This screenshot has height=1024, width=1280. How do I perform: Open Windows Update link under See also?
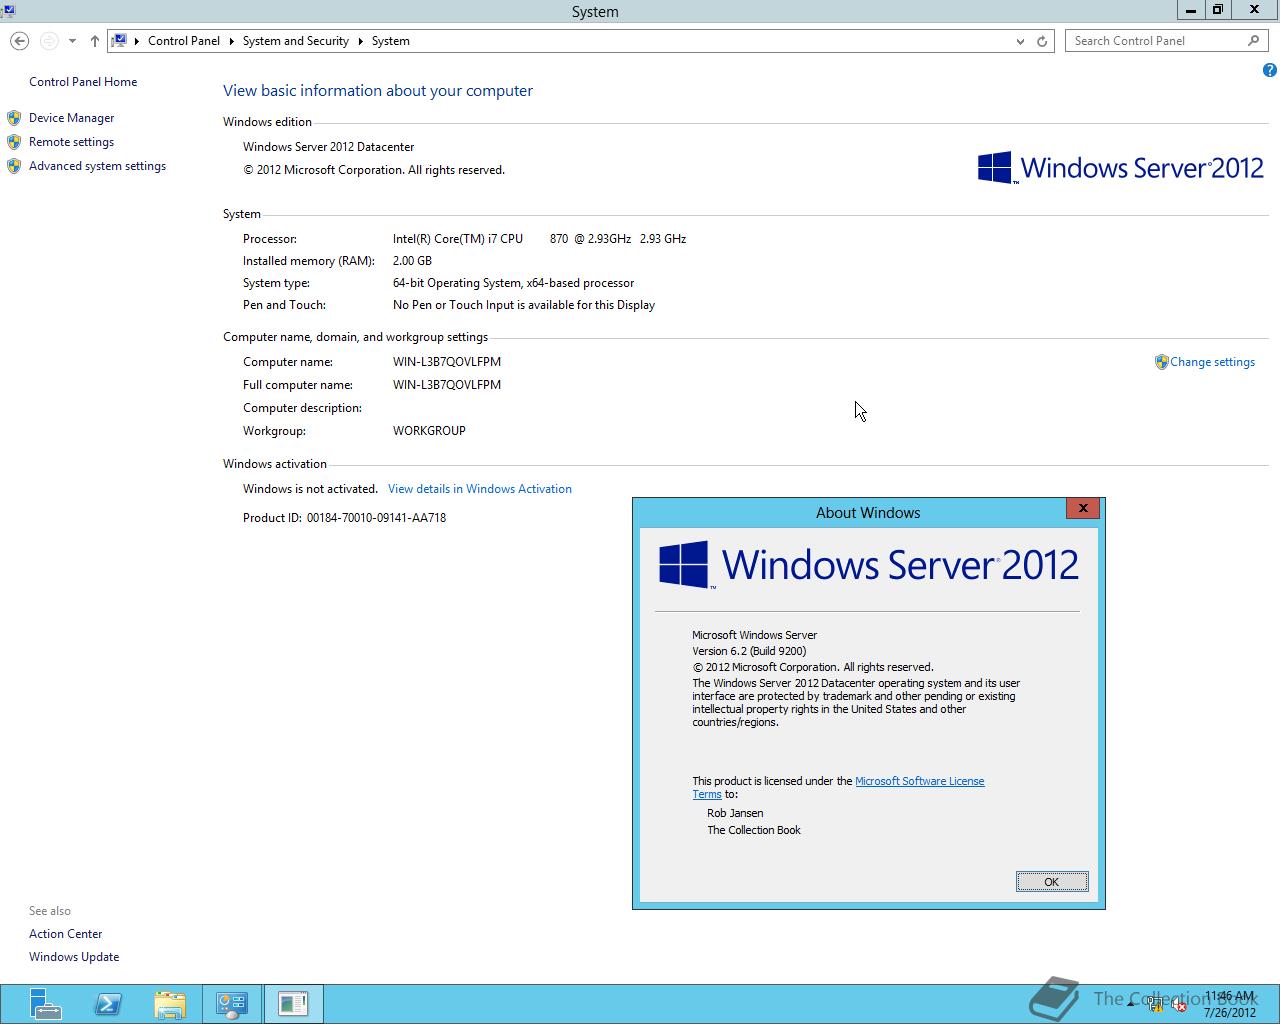click(74, 957)
